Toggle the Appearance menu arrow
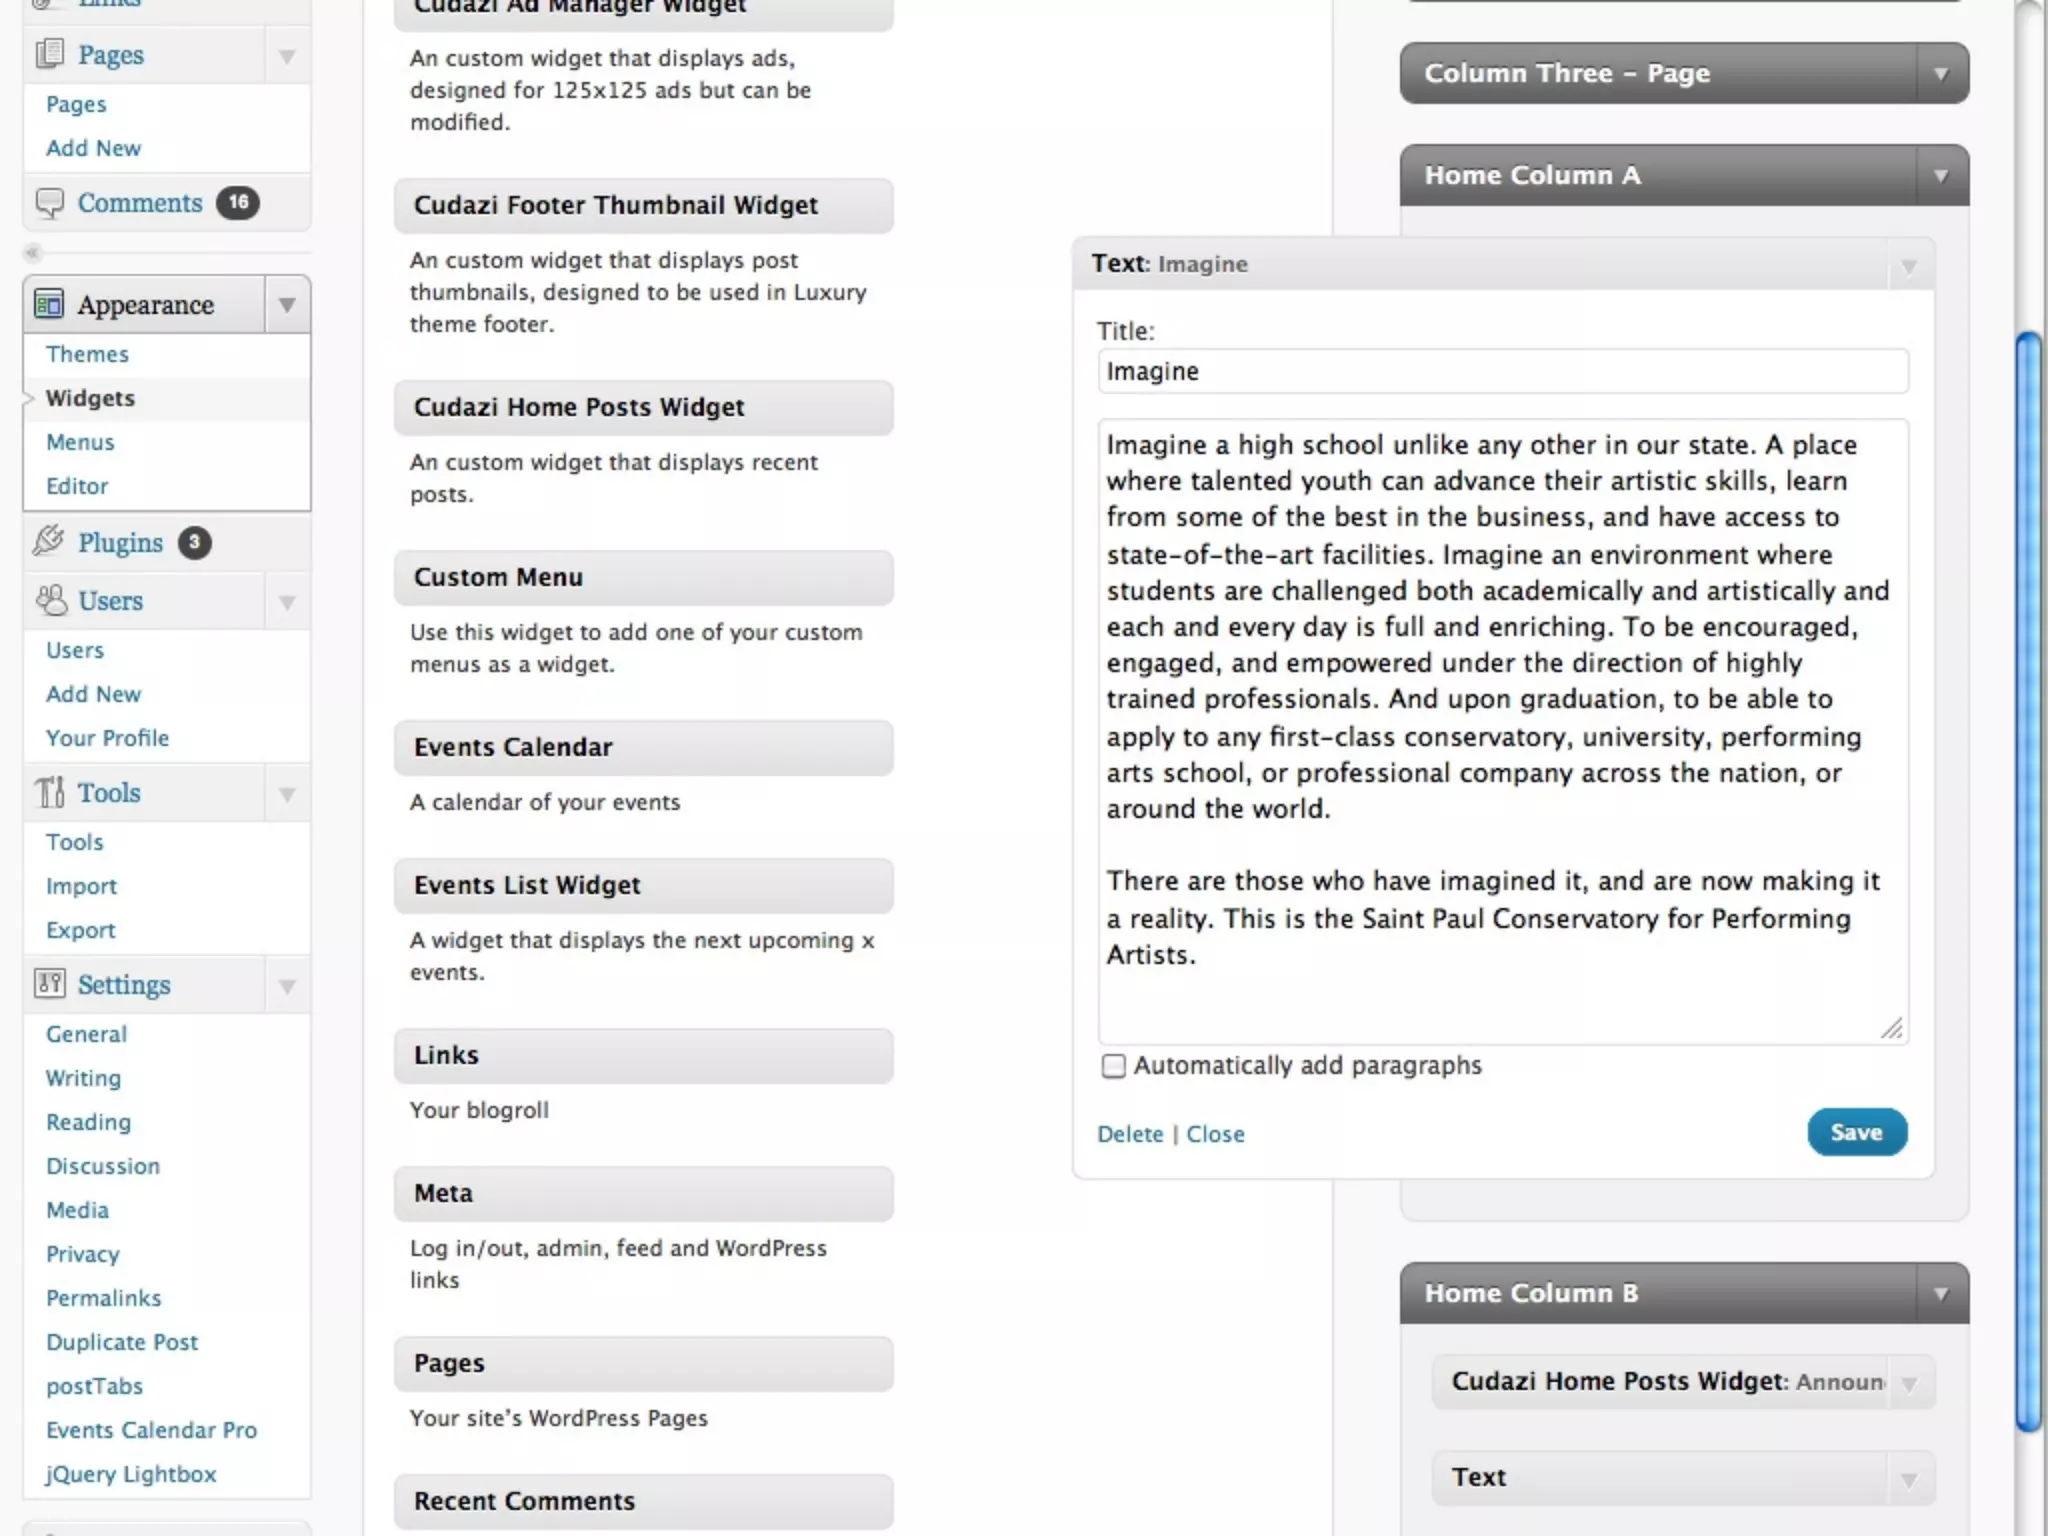Screen dimensions: 2048x1536 coord(287,305)
